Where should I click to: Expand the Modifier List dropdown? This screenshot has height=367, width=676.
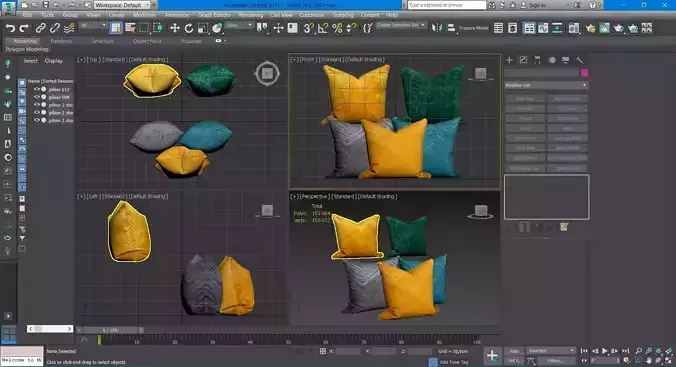546,85
